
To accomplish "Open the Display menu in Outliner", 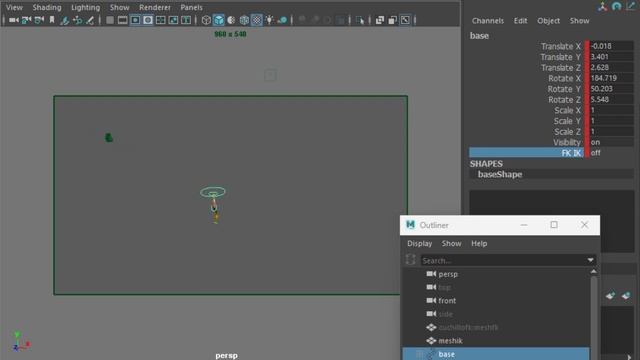I will (420, 244).
